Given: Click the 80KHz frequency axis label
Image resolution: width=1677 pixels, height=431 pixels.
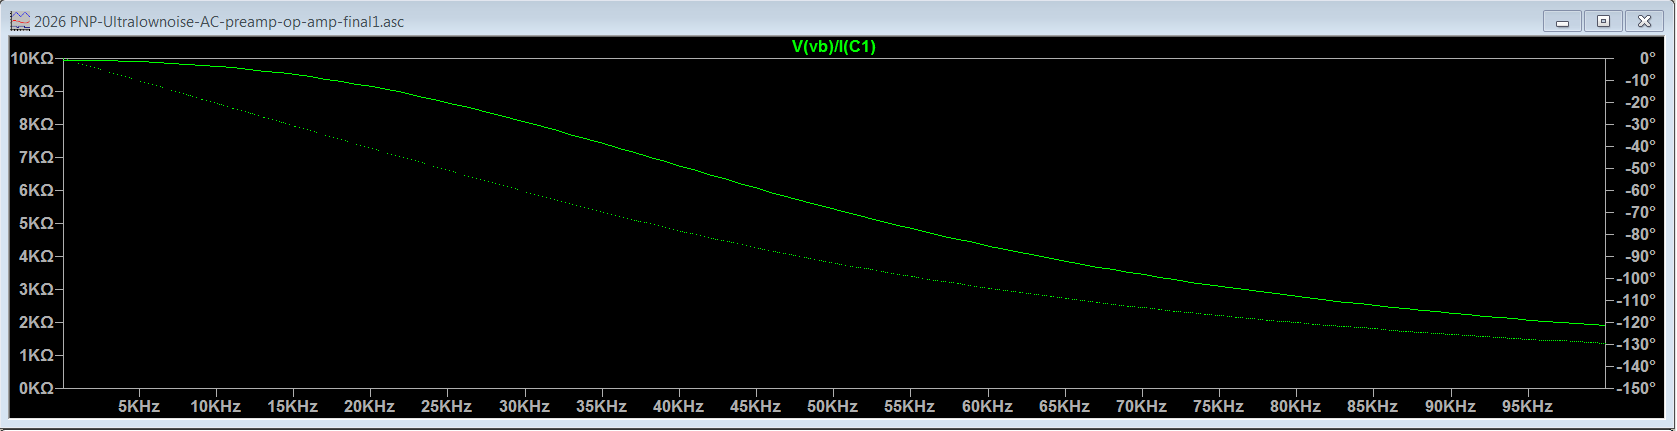Looking at the screenshot, I should (1296, 407).
